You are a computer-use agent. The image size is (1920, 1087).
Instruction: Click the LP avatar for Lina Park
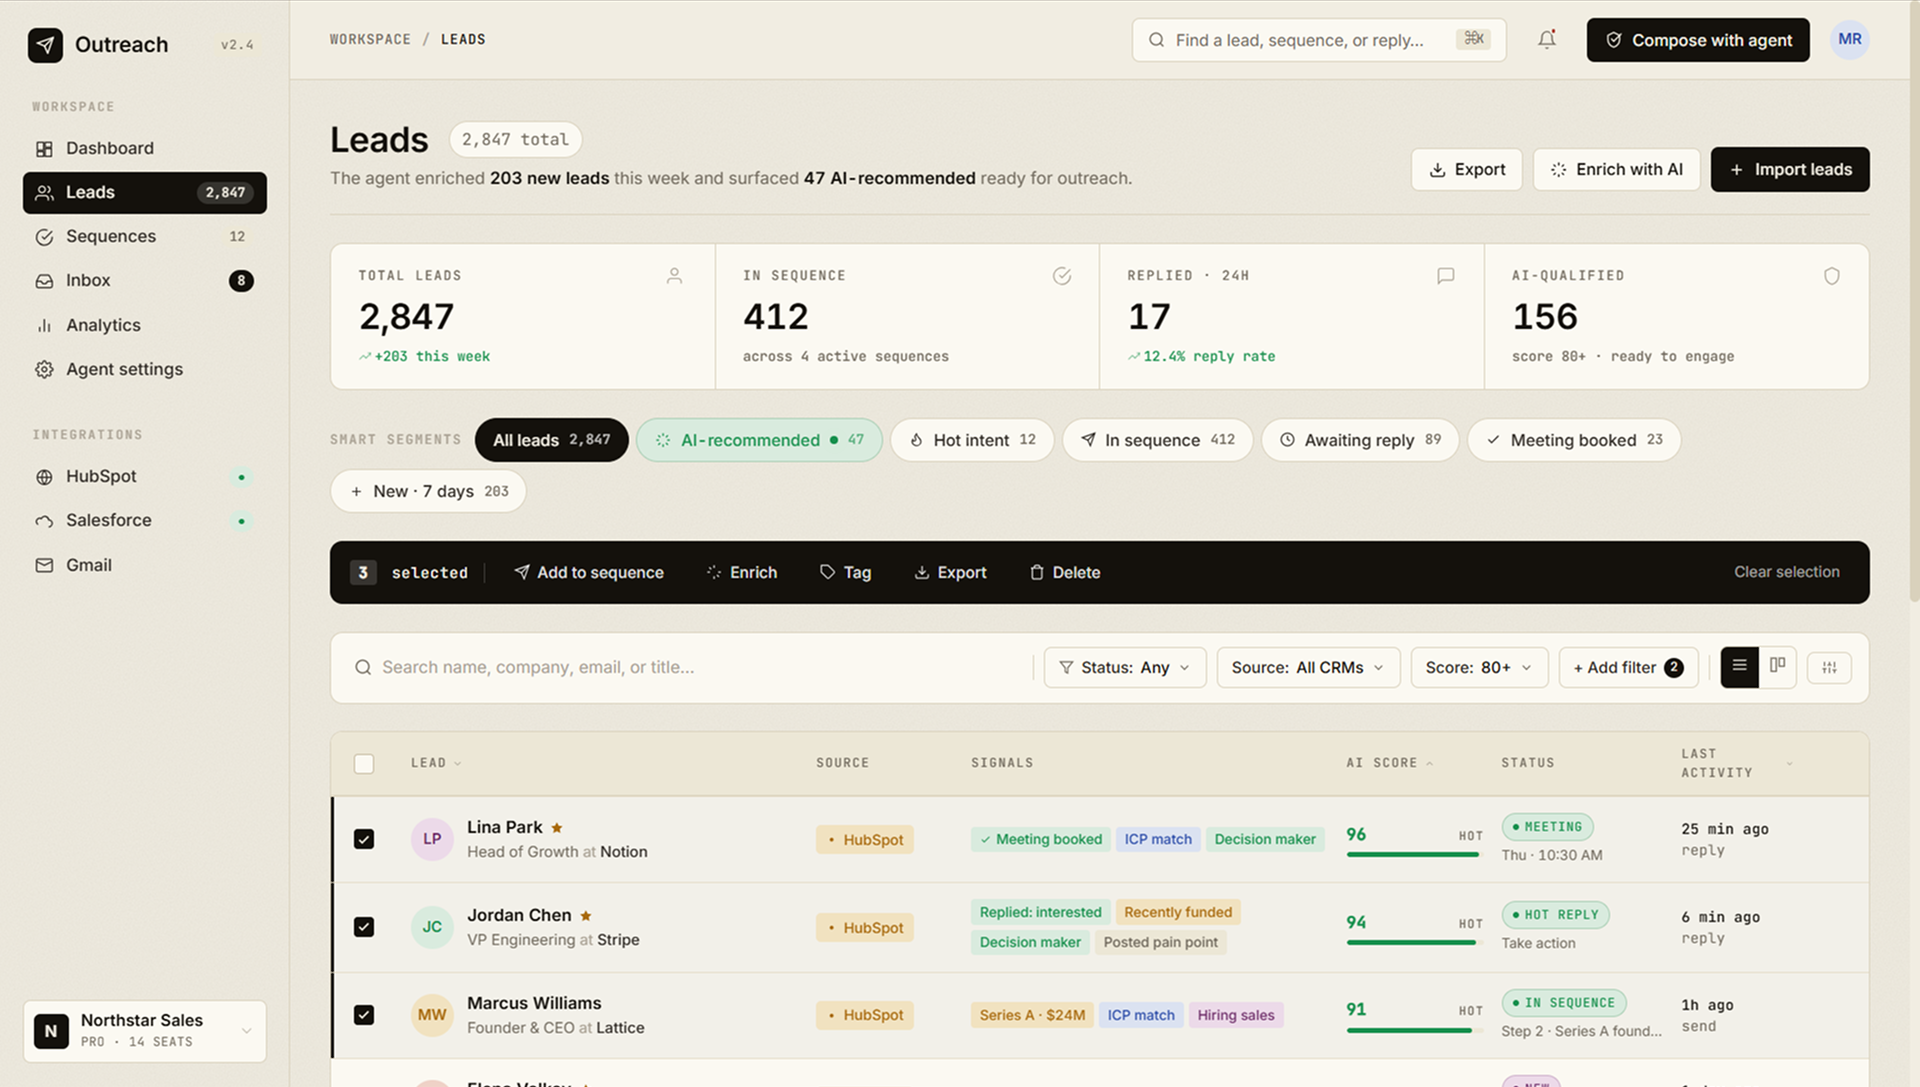(x=432, y=839)
